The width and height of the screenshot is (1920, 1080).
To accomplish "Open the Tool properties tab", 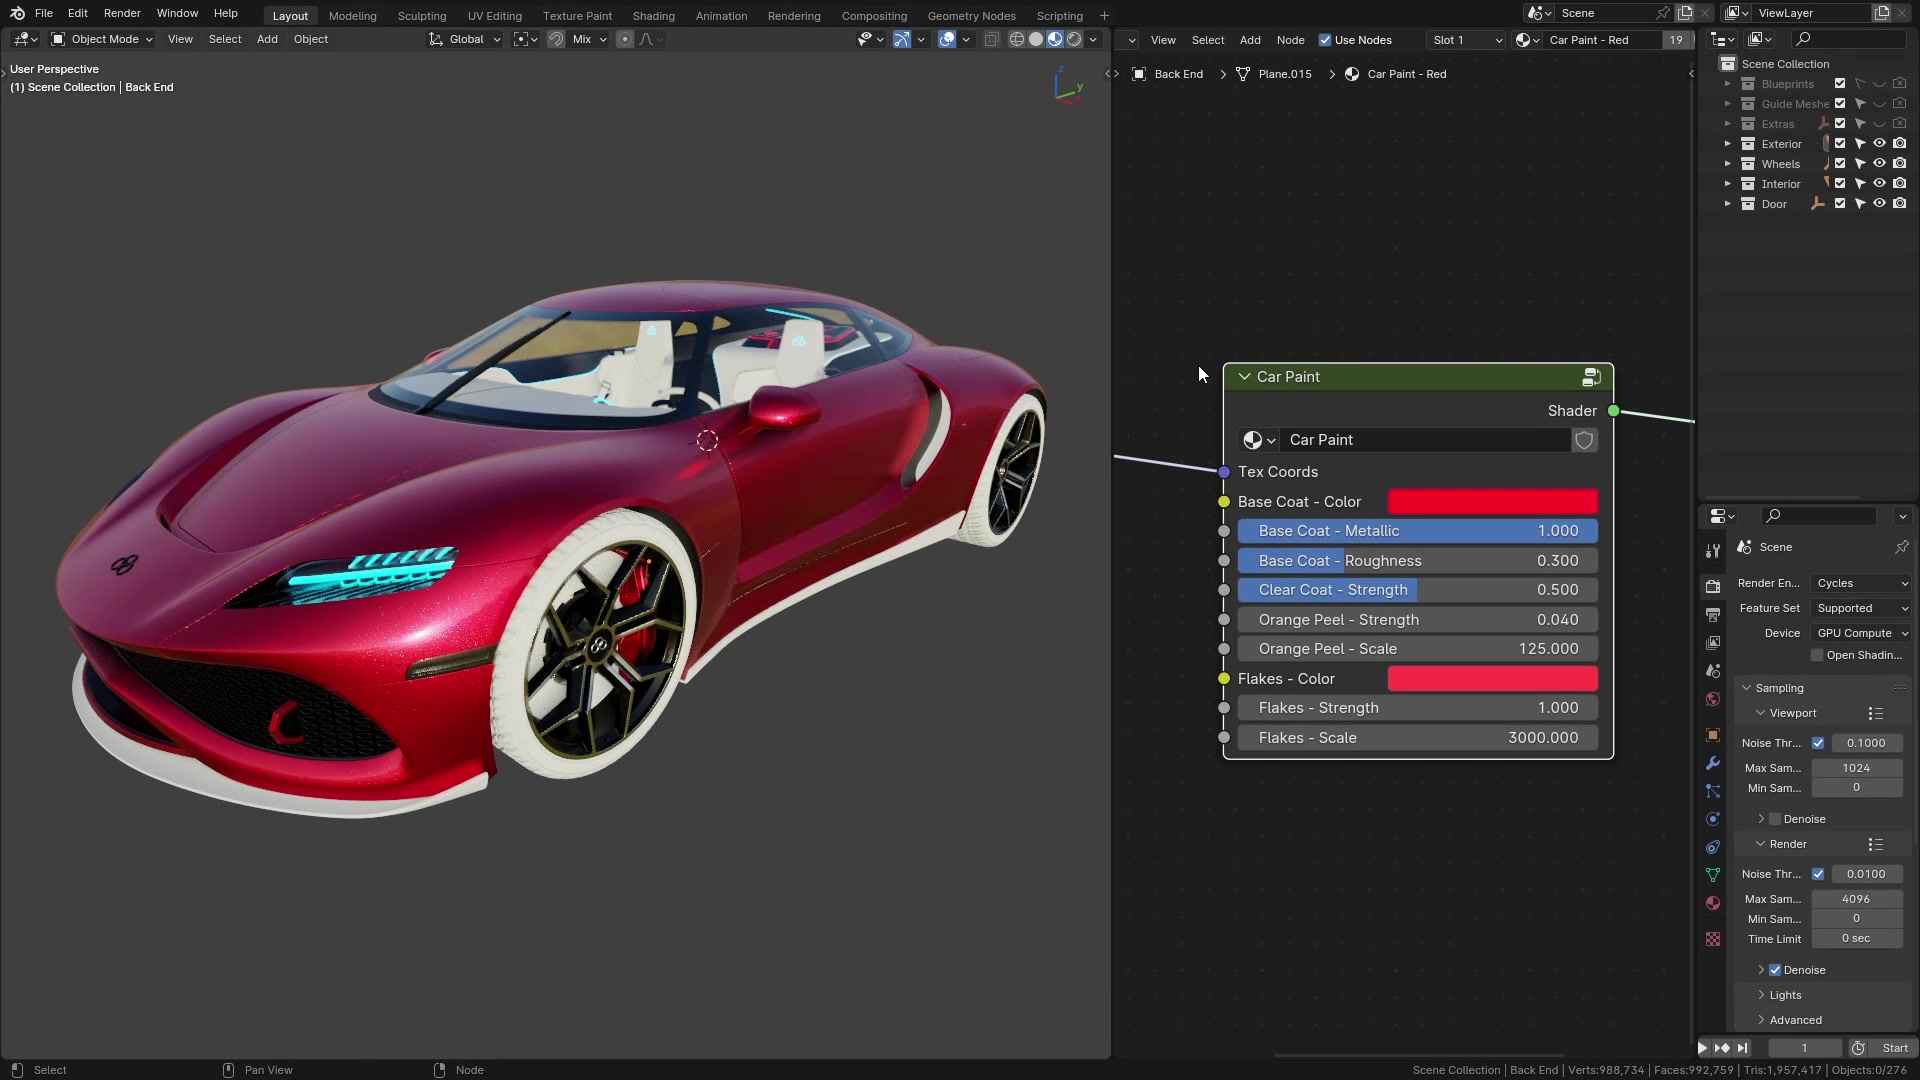I will (x=1713, y=550).
